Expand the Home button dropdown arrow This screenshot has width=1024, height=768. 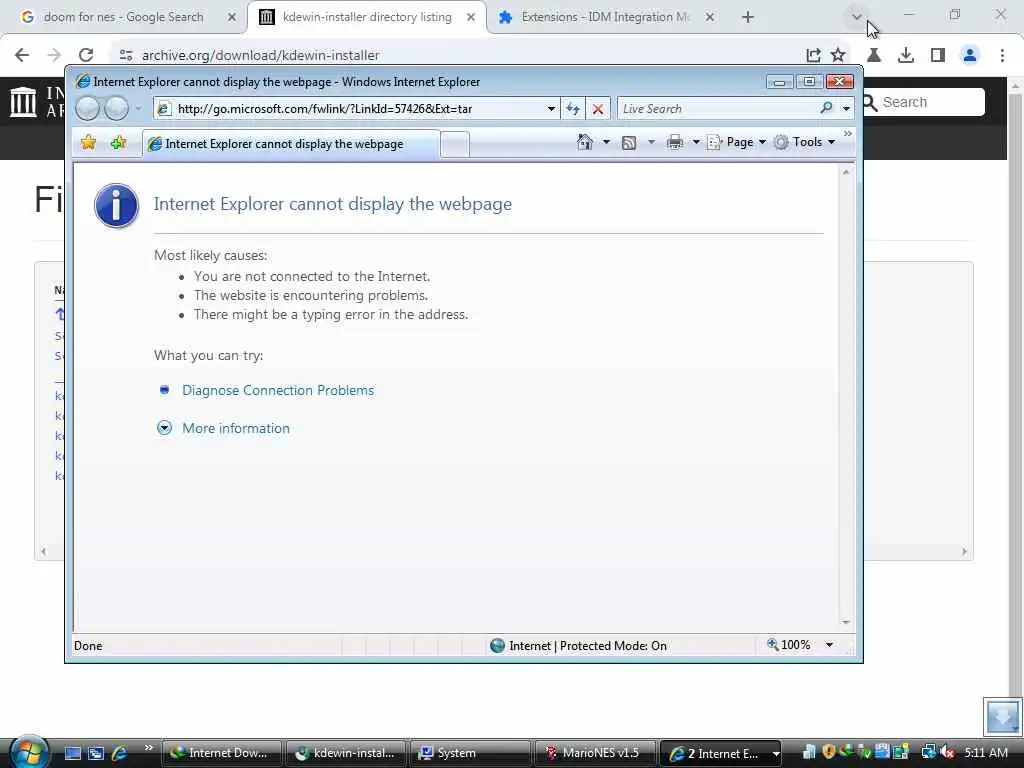[x=606, y=142]
